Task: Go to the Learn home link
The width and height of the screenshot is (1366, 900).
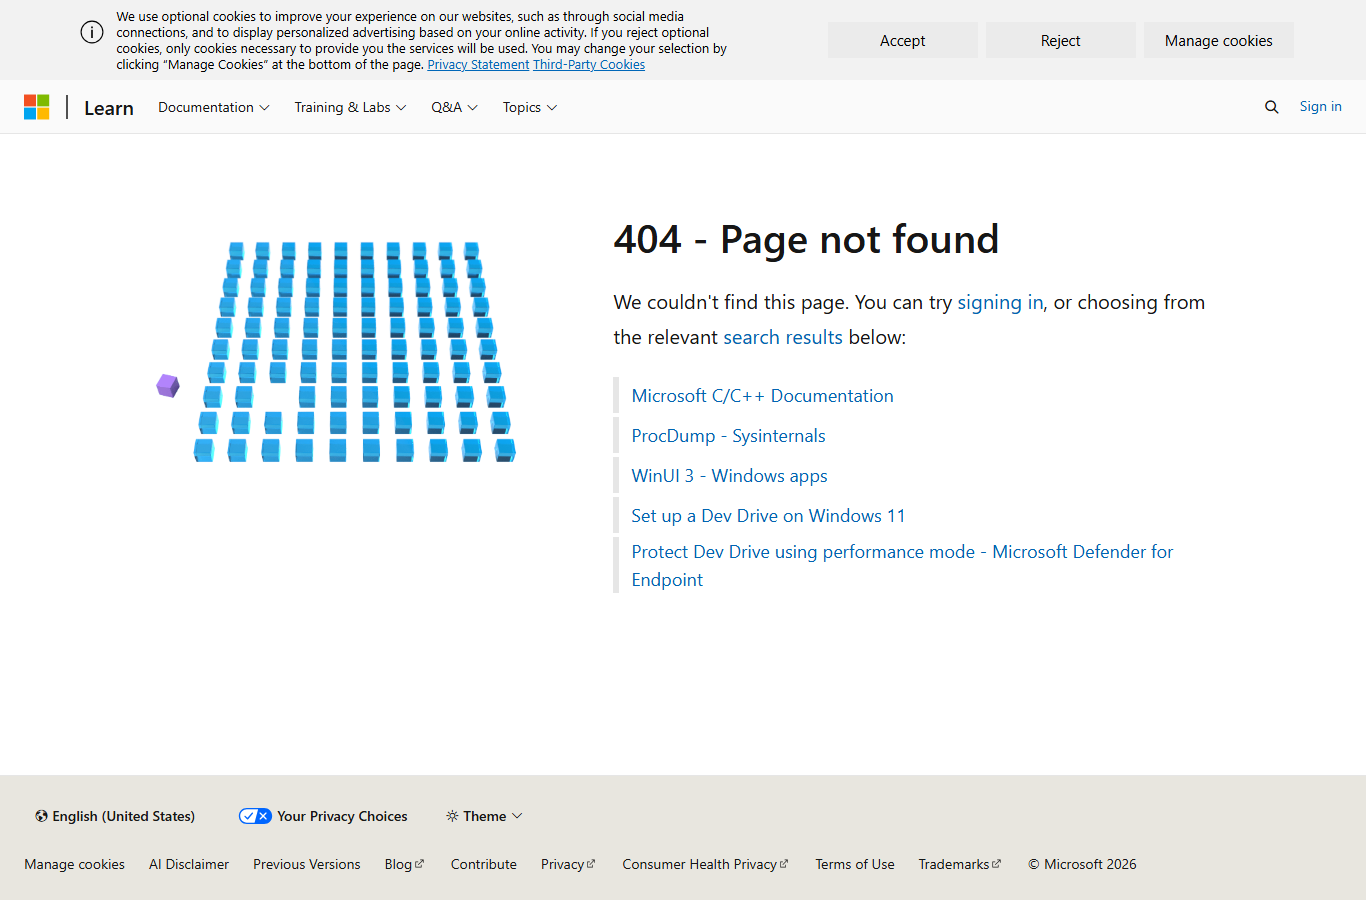Action: [x=109, y=108]
